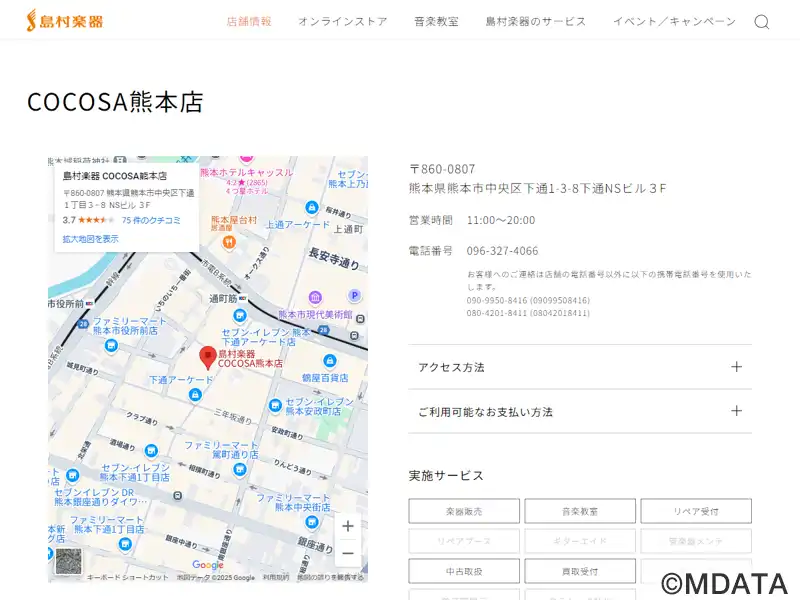The height and width of the screenshot is (600, 800).
Task: Expand the アクセス方法 section
Action: [580, 367]
